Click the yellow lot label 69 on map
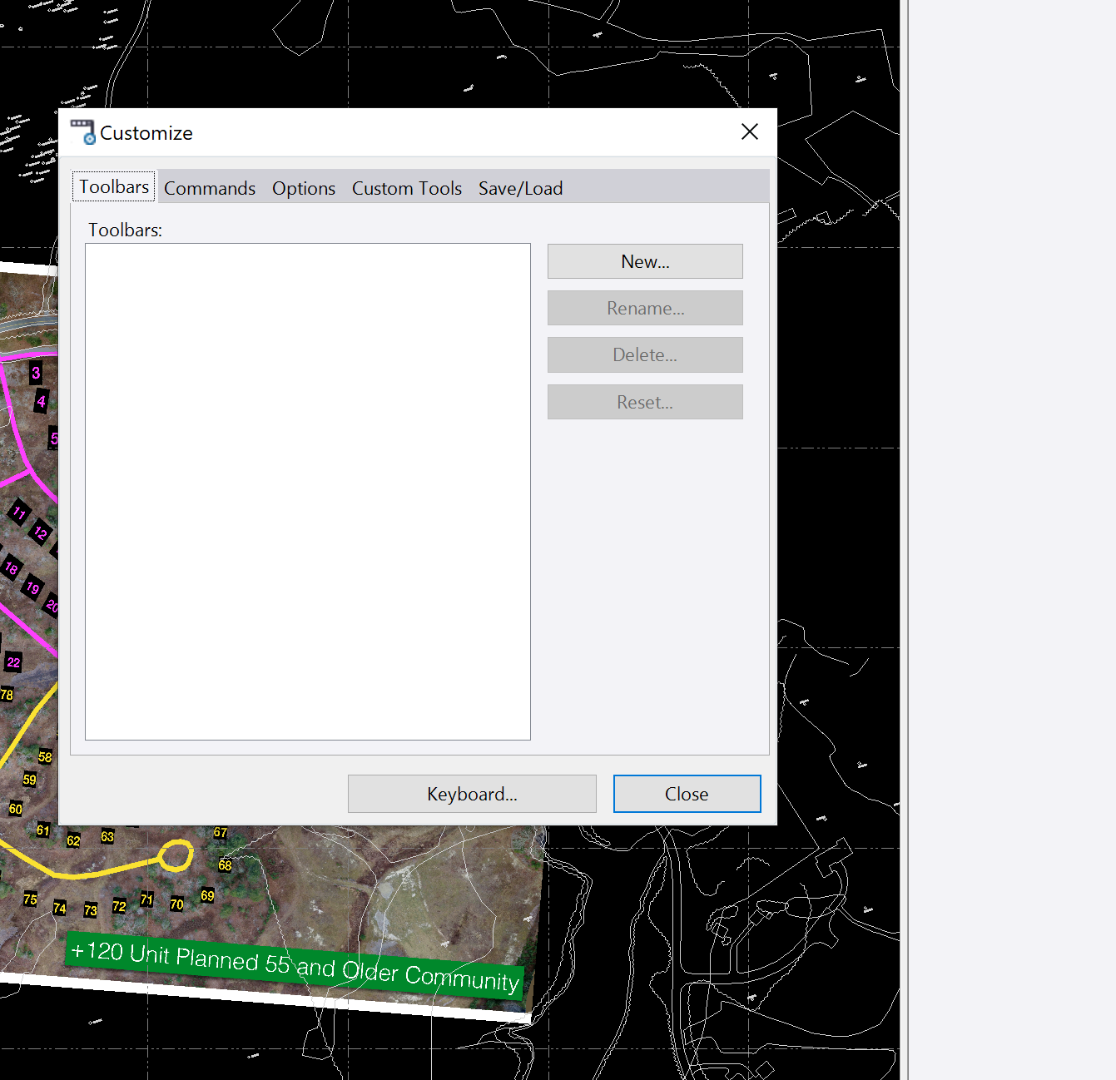The image size is (1116, 1080). tap(207, 895)
